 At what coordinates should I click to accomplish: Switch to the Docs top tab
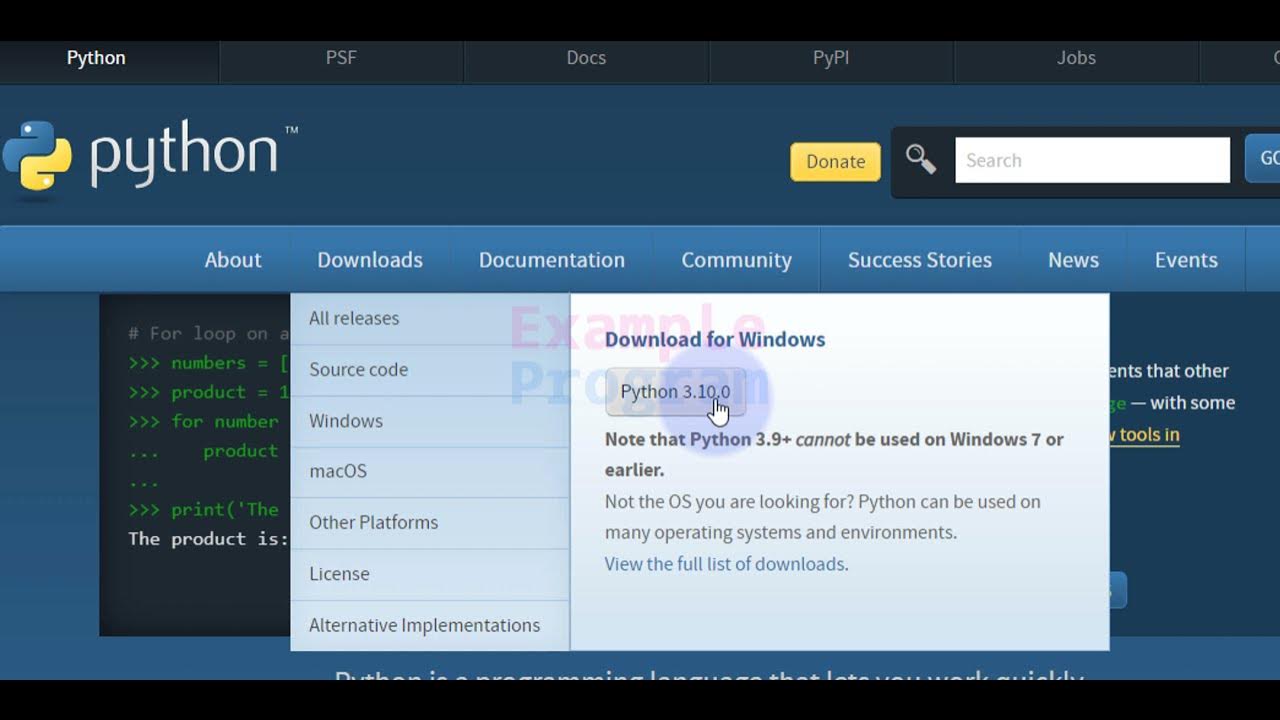click(x=586, y=58)
